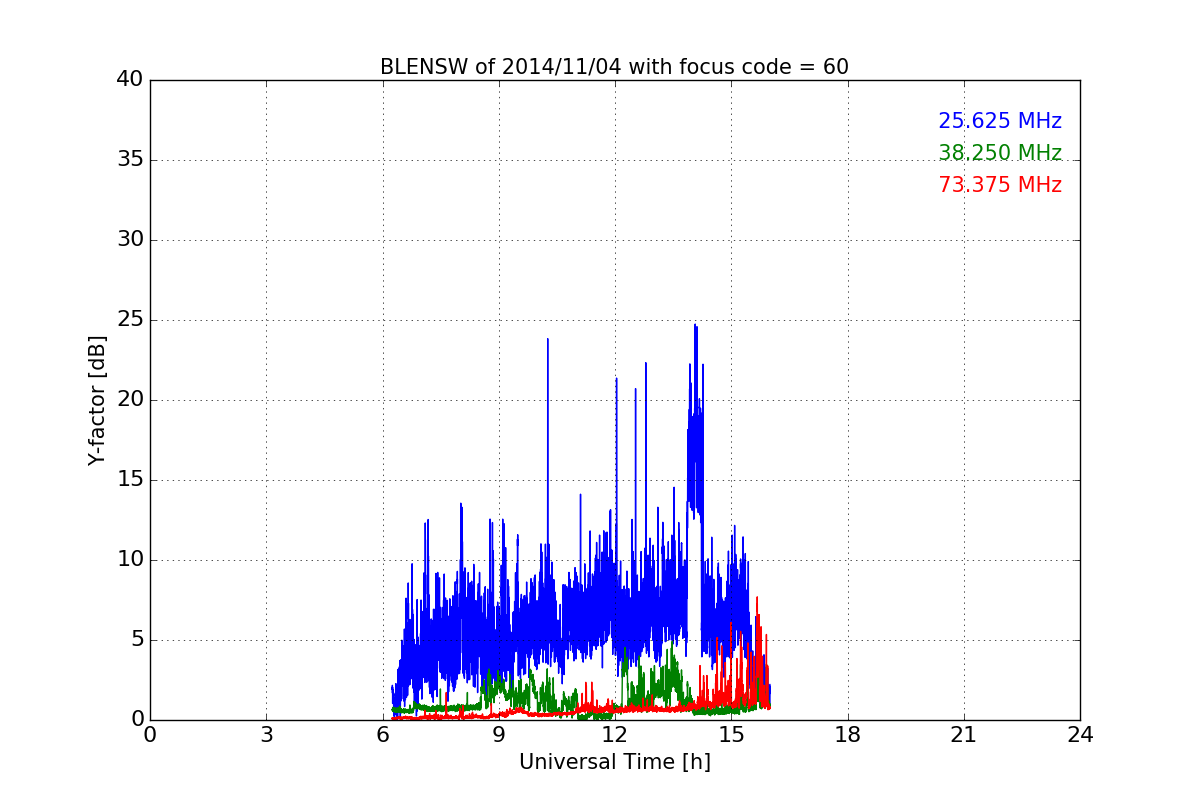Click the y-axis tick value 5
This screenshot has width=1200, height=800.
coord(136,640)
